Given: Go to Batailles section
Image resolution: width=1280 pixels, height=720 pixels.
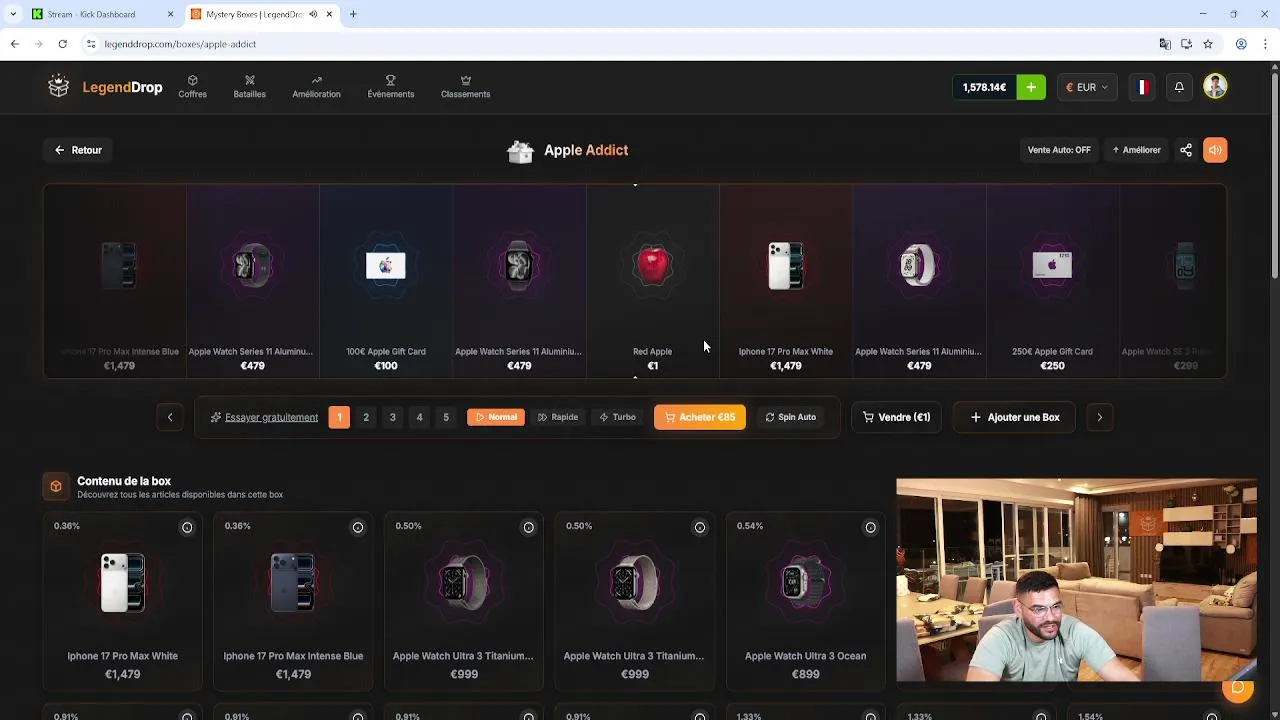Looking at the screenshot, I should pyautogui.click(x=249, y=87).
